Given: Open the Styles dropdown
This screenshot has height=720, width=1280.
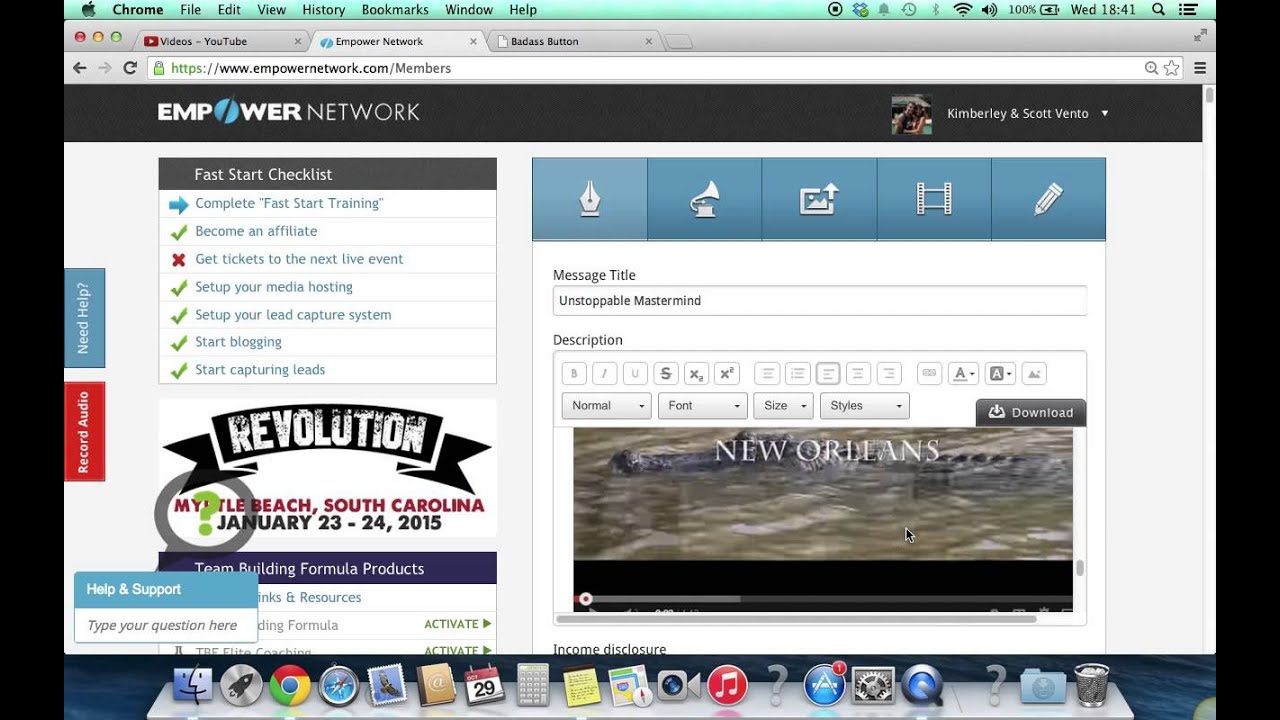Looking at the screenshot, I should [x=864, y=406].
